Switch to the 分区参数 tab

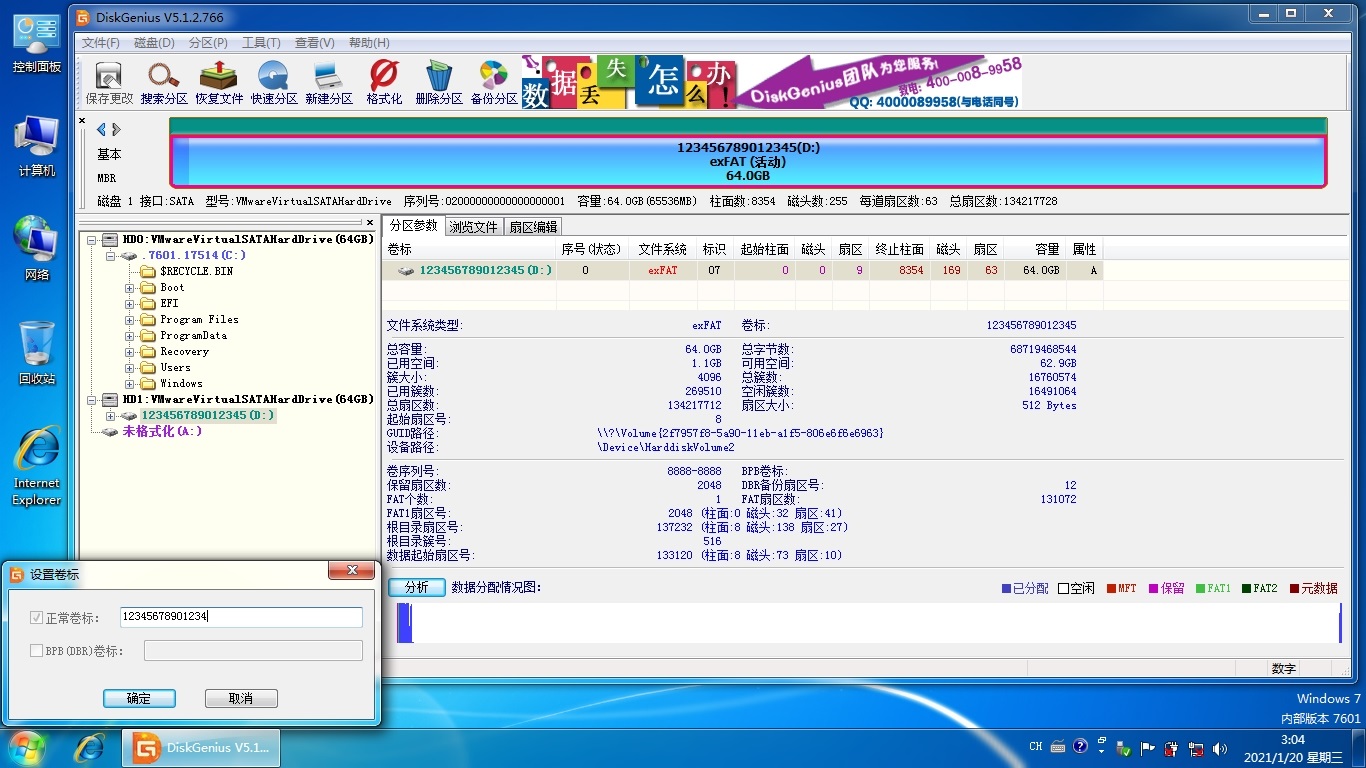pos(413,226)
